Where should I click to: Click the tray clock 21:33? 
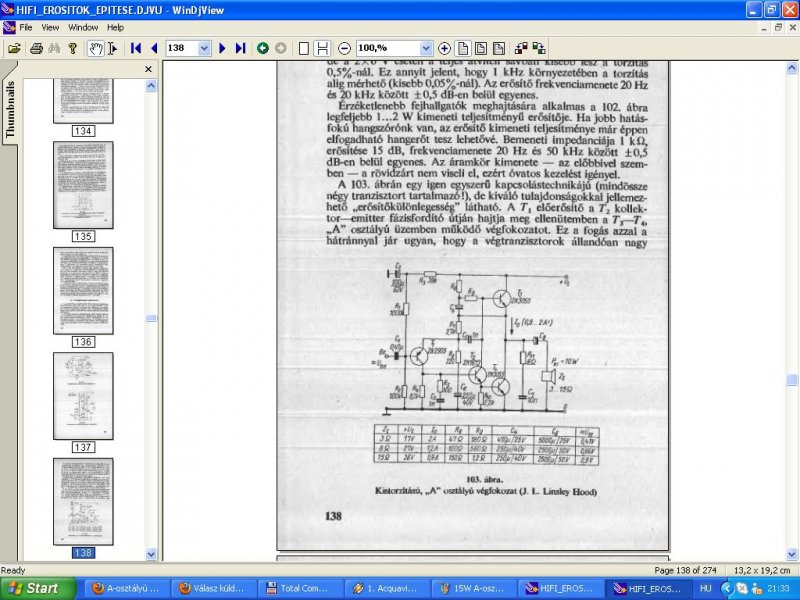[x=778, y=589]
